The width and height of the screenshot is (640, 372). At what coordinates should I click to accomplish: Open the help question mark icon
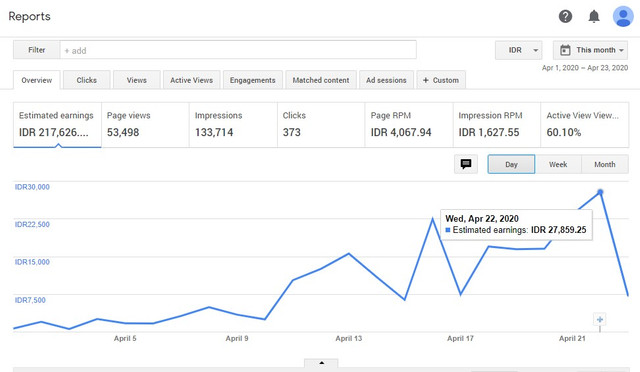(565, 16)
